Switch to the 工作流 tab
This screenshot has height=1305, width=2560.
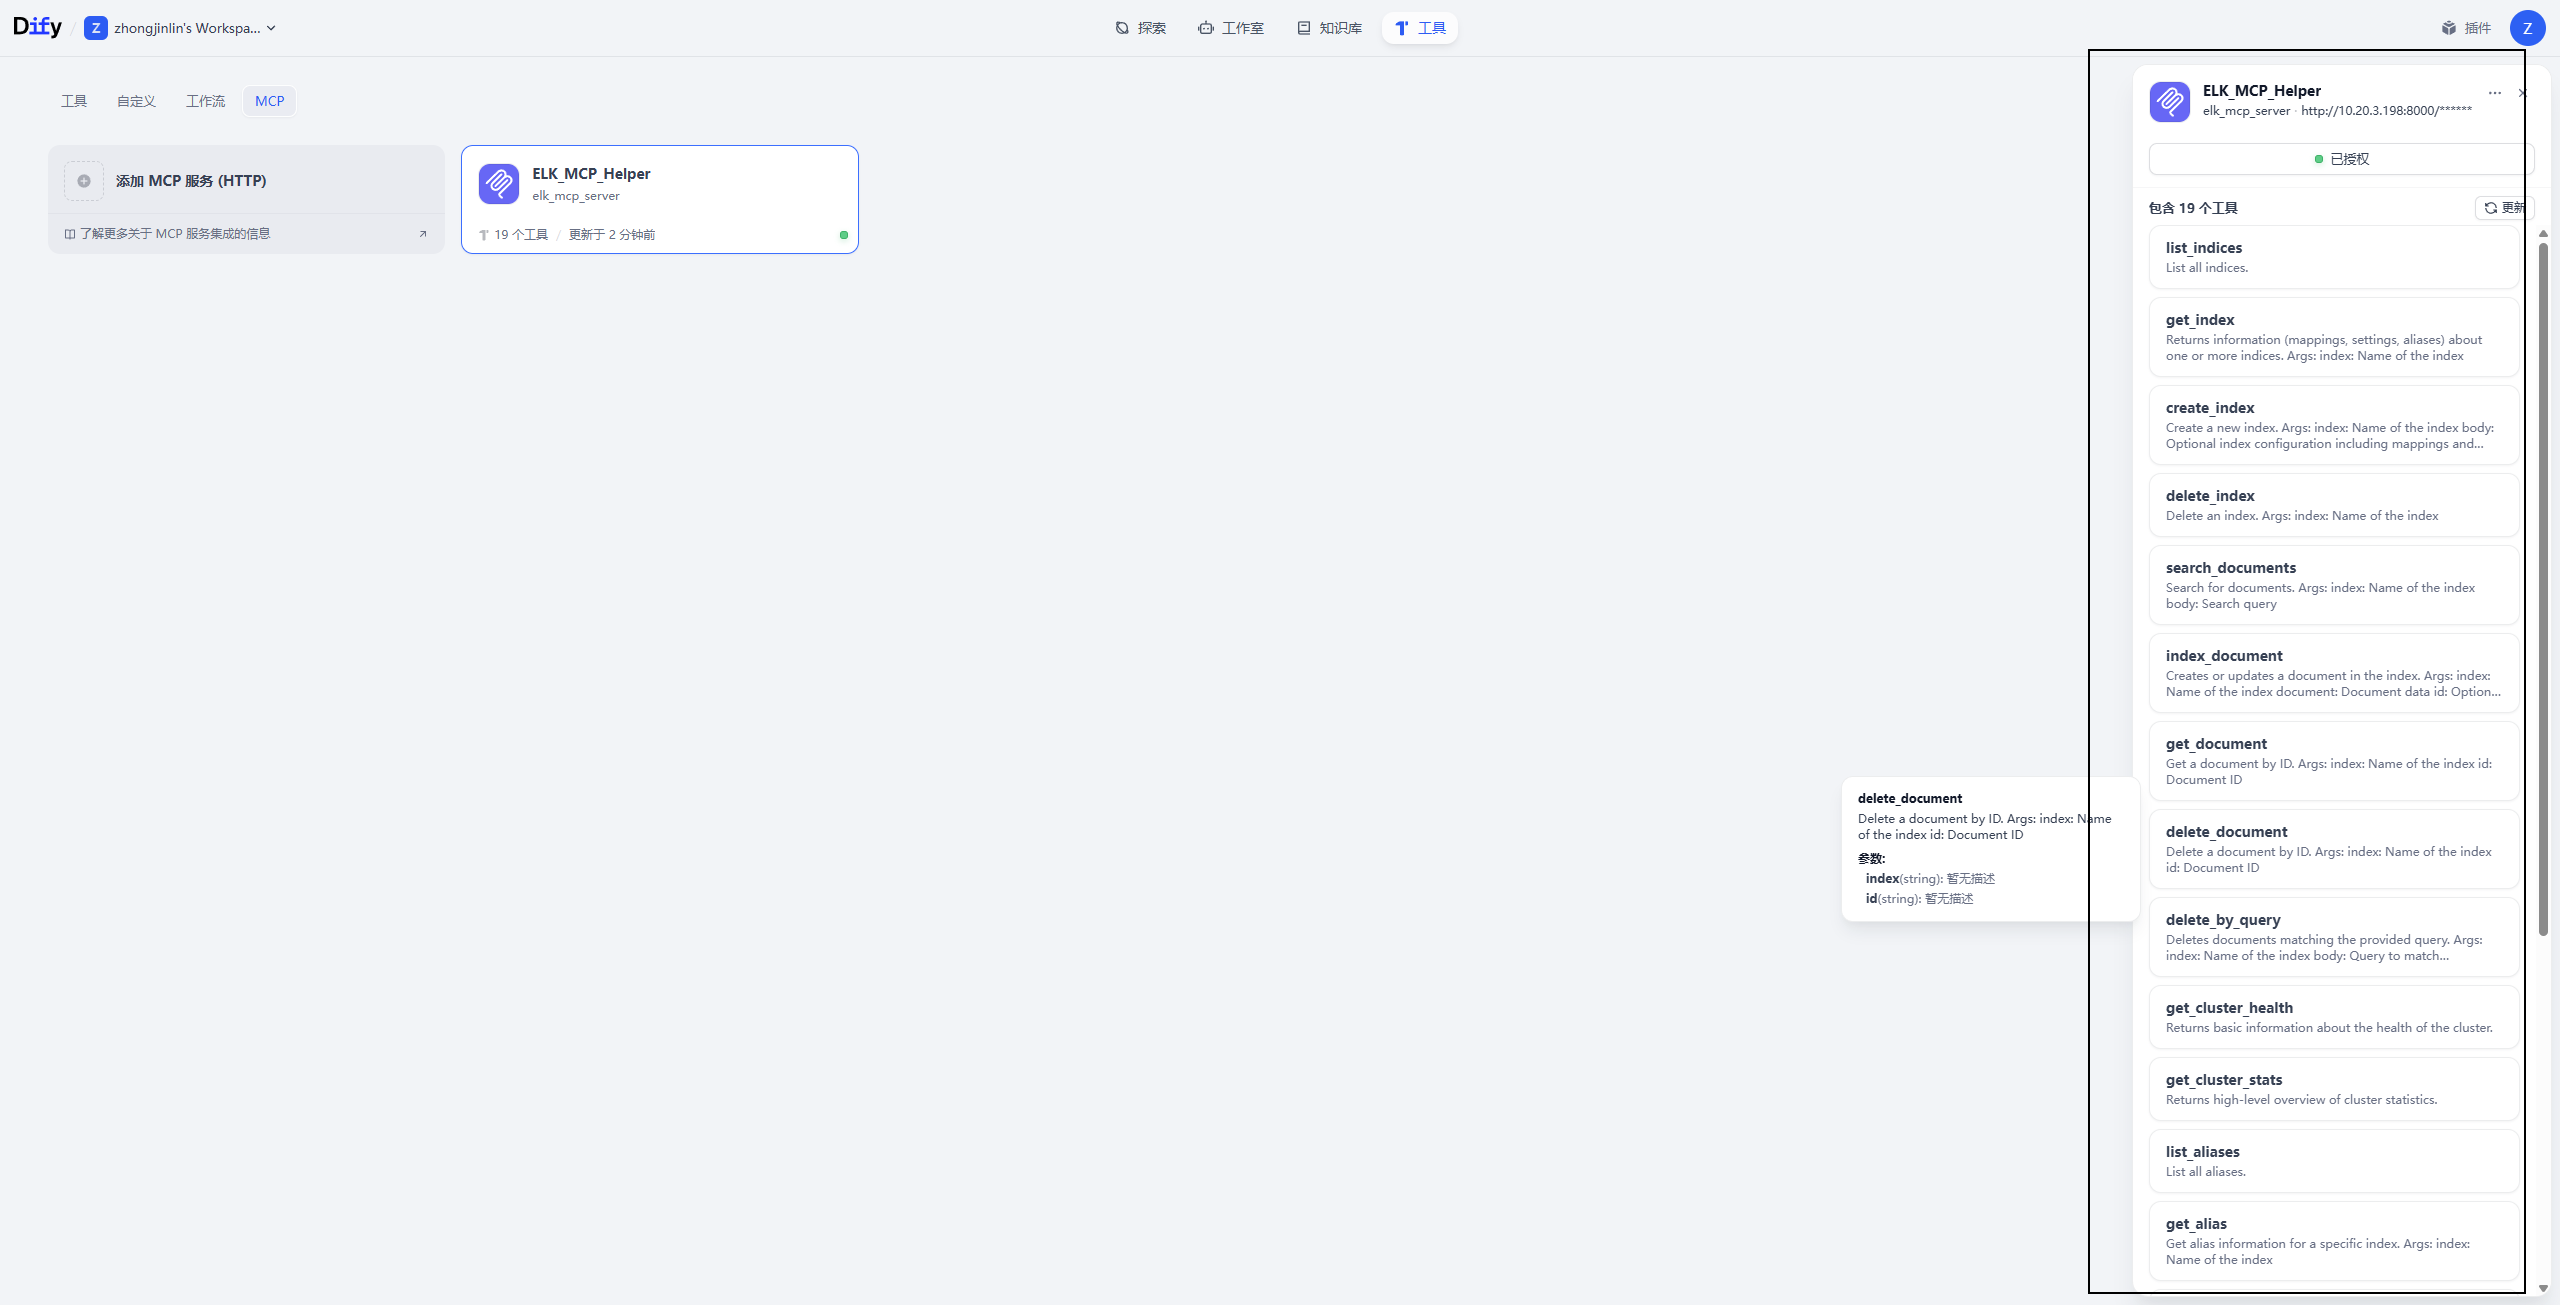click(x=205, y=101)
